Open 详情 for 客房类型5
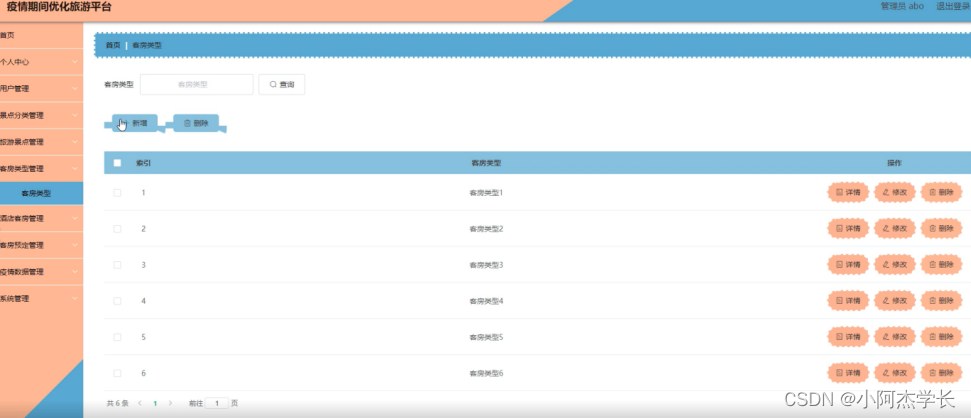The height and width of the screenshot is (418, 971). tap(848, 337)
